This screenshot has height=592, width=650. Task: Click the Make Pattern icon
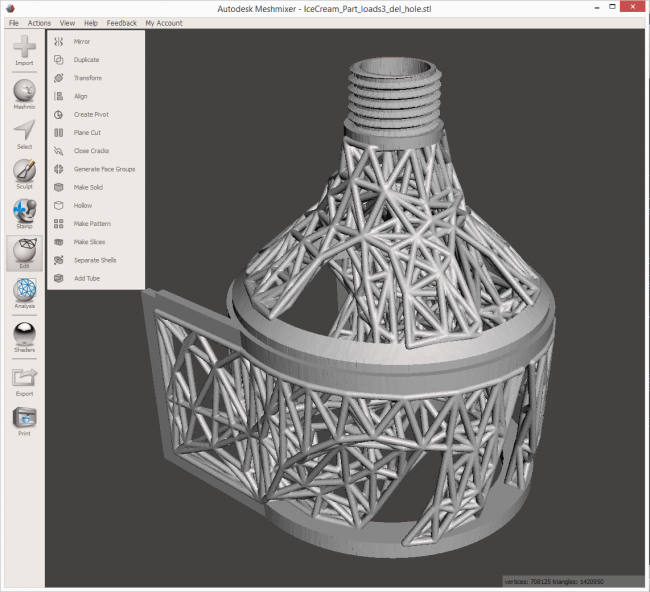pyautogui.click(x=58, y=224)
